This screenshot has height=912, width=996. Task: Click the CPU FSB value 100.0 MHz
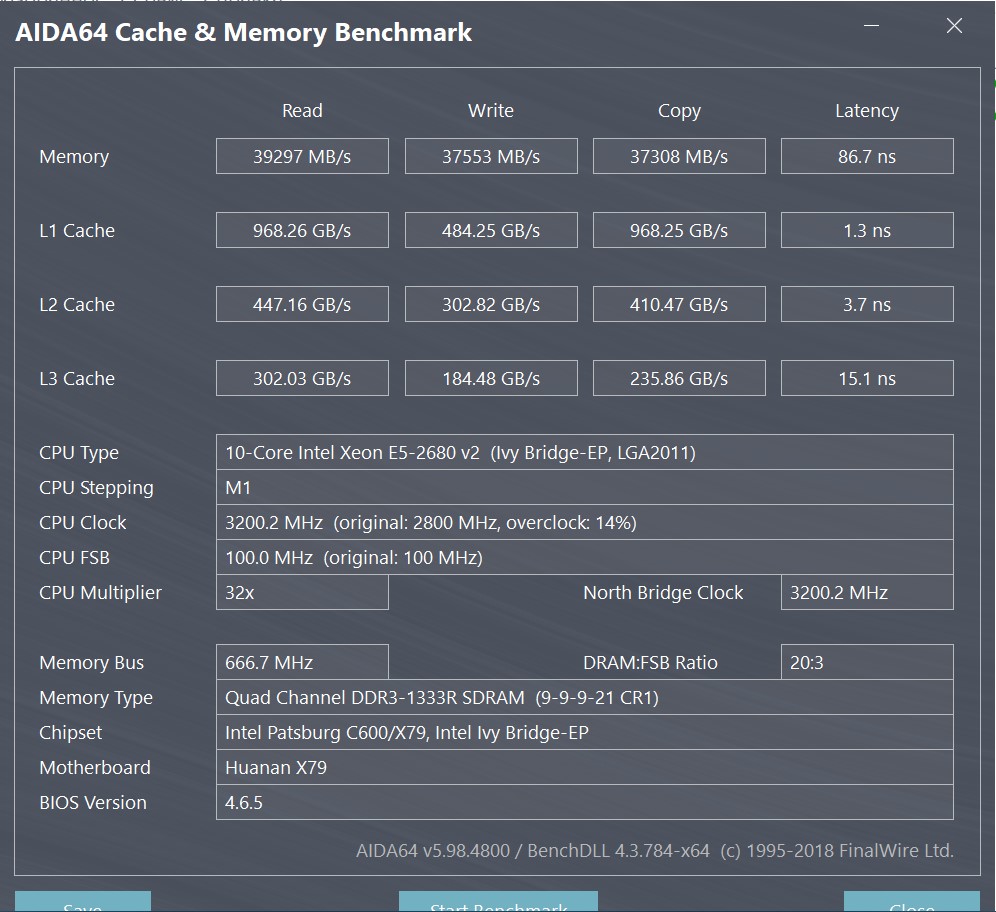pos(584,557)
